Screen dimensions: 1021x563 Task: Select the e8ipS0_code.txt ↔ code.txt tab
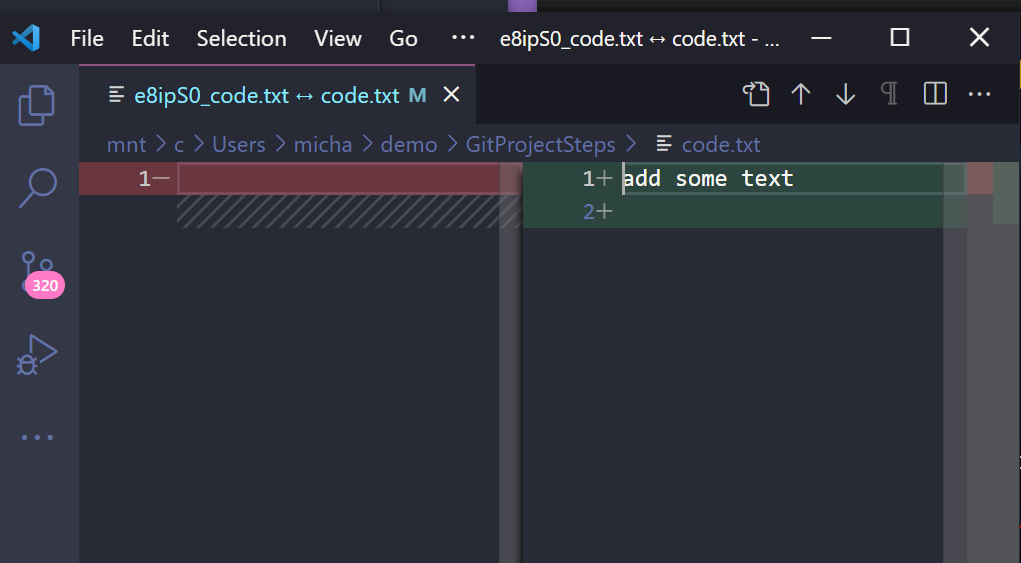click(266, 96)
